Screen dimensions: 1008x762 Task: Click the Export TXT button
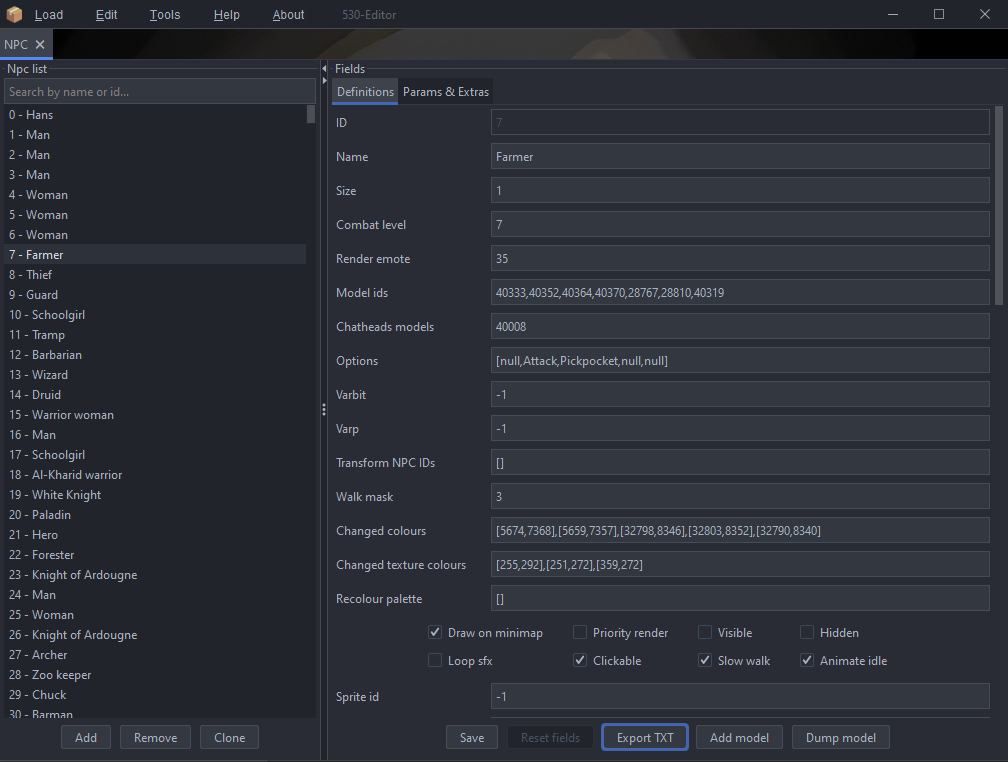[x=645, y=738]
